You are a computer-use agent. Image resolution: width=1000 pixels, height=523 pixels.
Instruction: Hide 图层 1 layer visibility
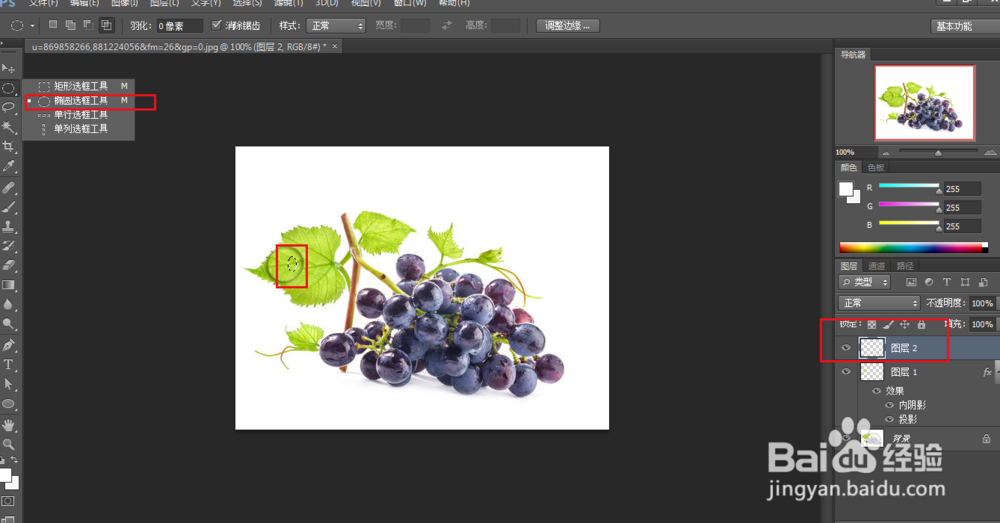point(846,371)
